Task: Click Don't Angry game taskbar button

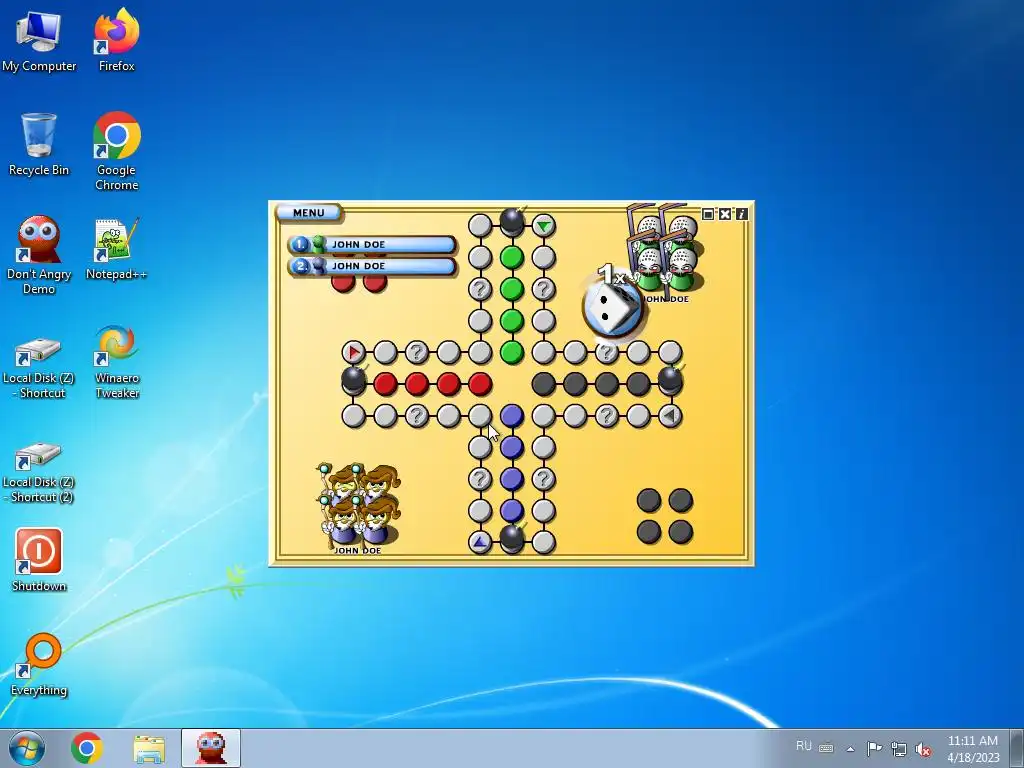Action: (211, 748)
